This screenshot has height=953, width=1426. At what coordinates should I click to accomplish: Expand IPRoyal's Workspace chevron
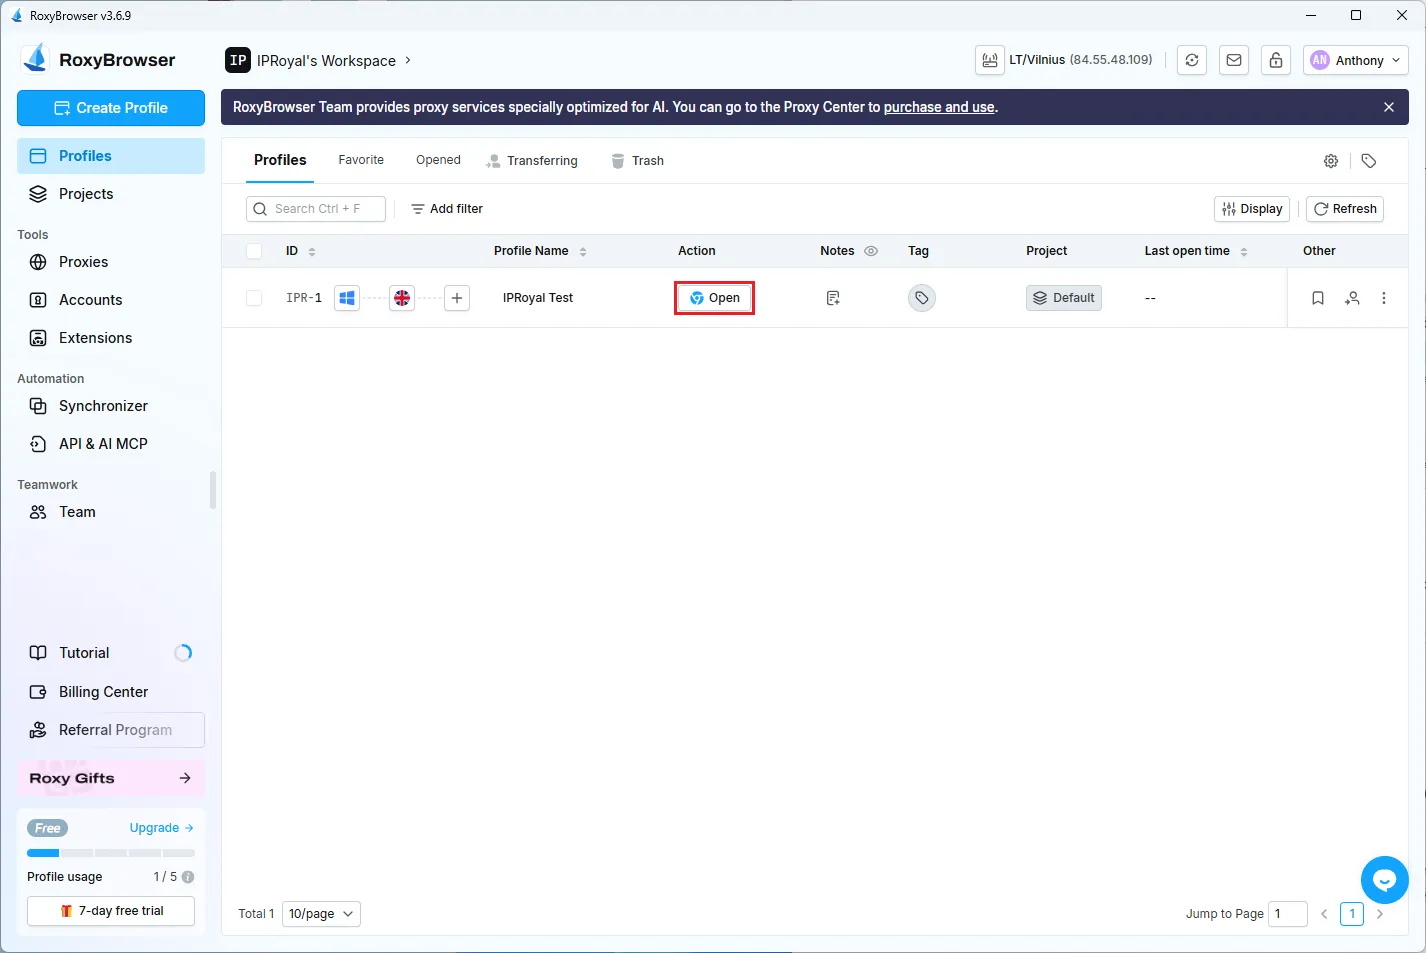click(408, 60)
